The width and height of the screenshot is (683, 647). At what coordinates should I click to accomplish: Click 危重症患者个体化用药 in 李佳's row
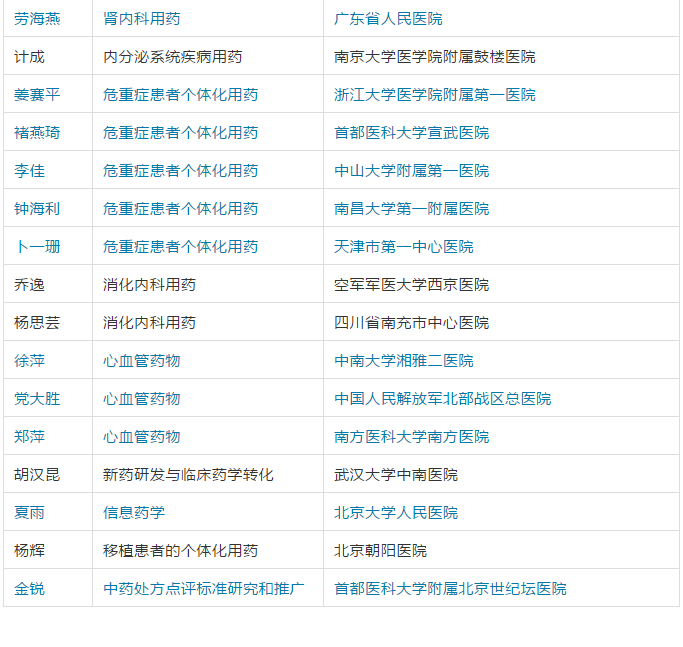coord(180,170)
